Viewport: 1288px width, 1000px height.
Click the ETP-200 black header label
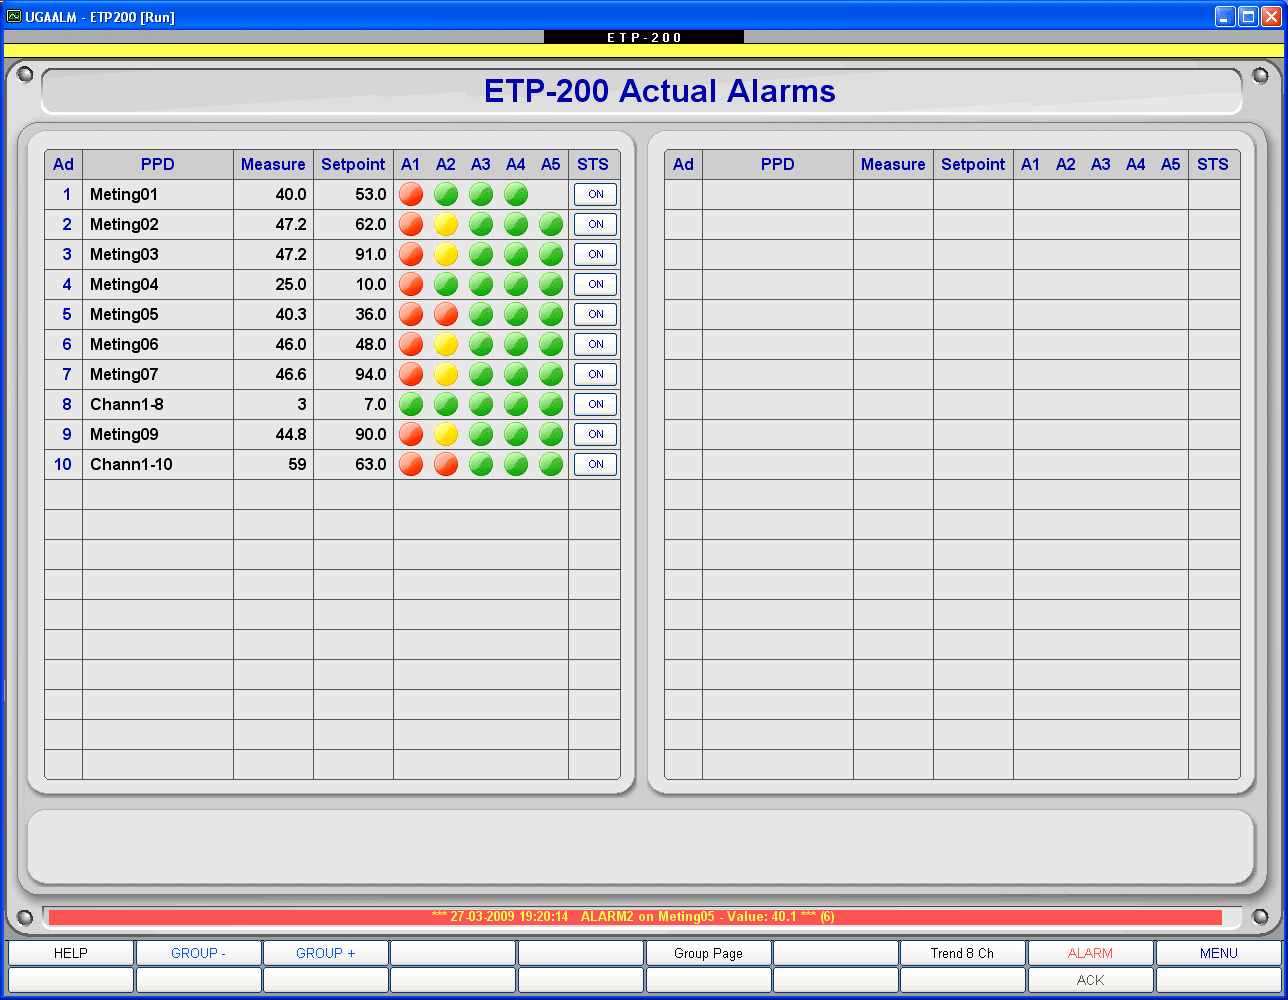644,37
